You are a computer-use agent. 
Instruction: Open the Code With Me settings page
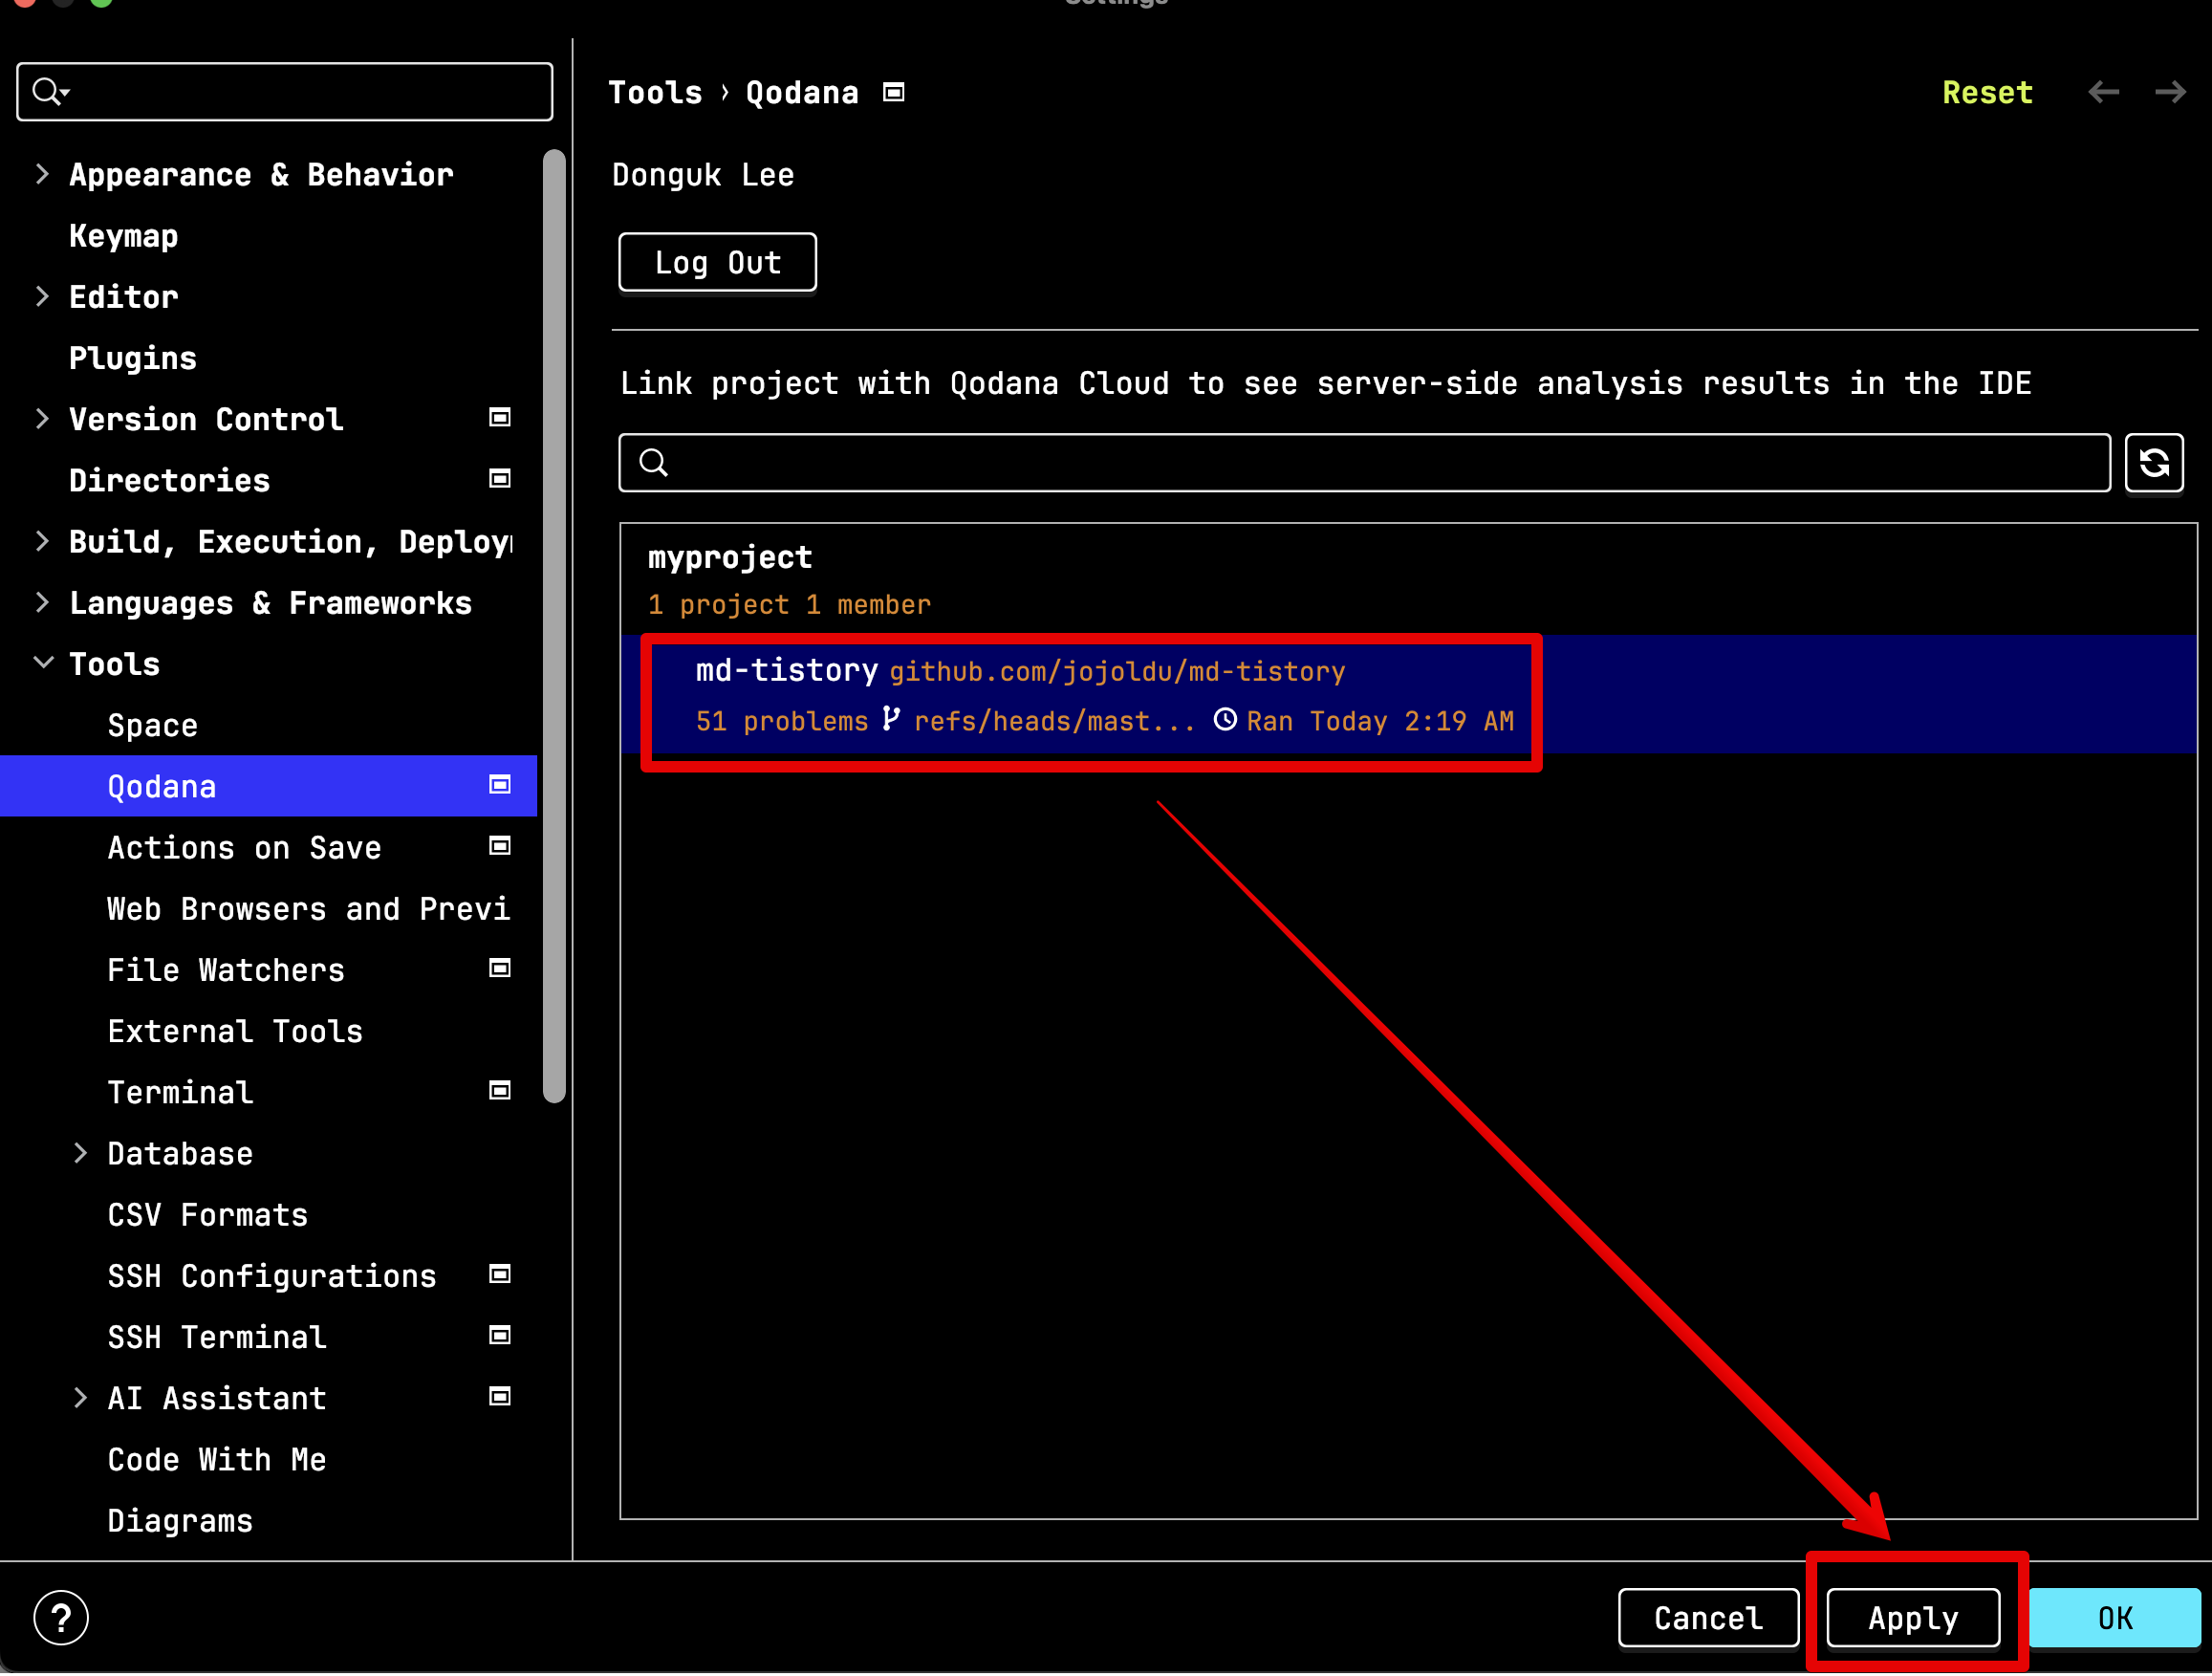pos(216,1459)
